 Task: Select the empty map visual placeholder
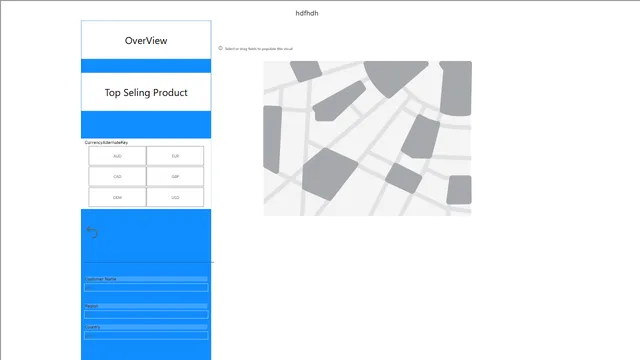tap(367, 138)
